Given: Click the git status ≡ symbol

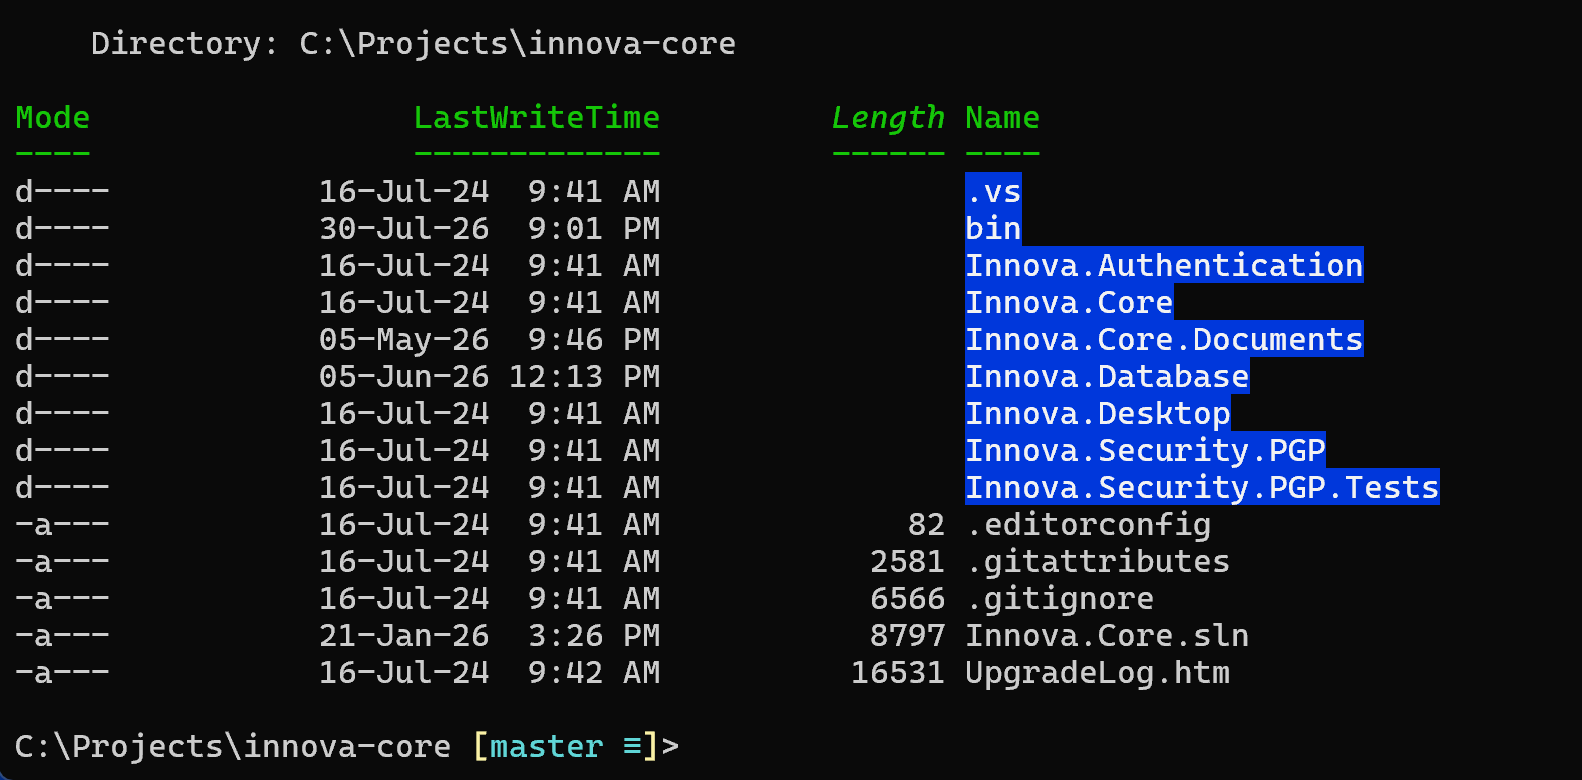Looking at the screenshot, I should click(x=632, y=746).
